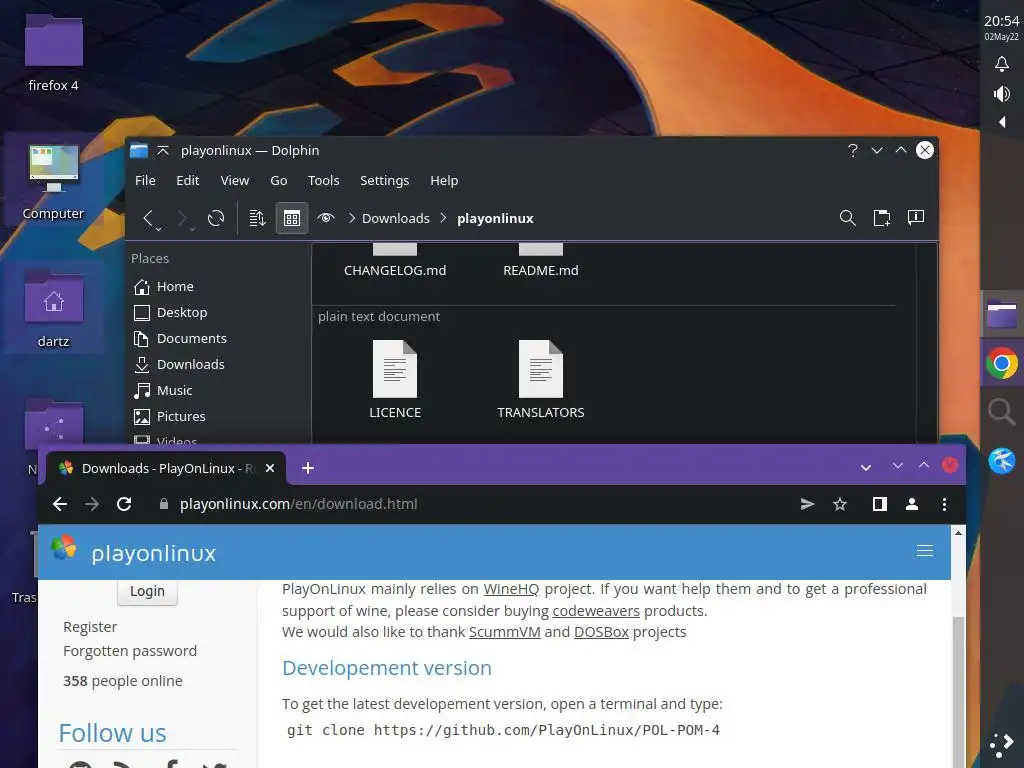Click the playonlinux logo
This screenshot has width=1024, height=768.
pyautogui.click(x=134, y=552)
